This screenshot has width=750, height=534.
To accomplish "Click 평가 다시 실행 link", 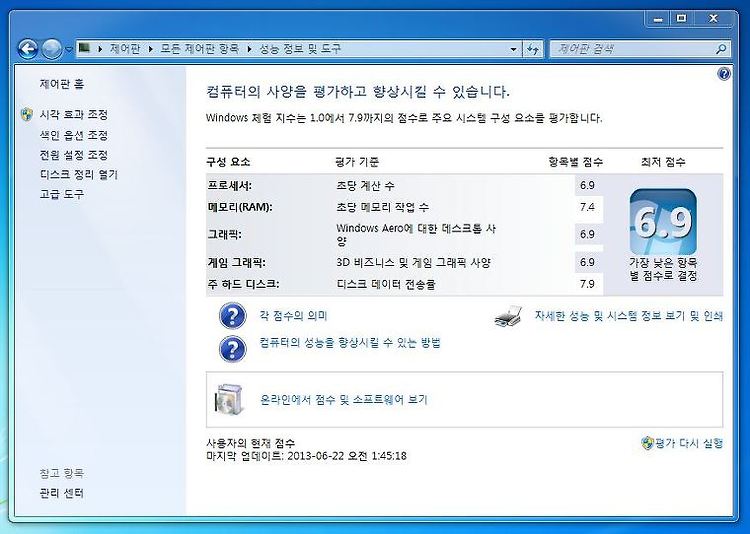I will [x=689, y=443].
